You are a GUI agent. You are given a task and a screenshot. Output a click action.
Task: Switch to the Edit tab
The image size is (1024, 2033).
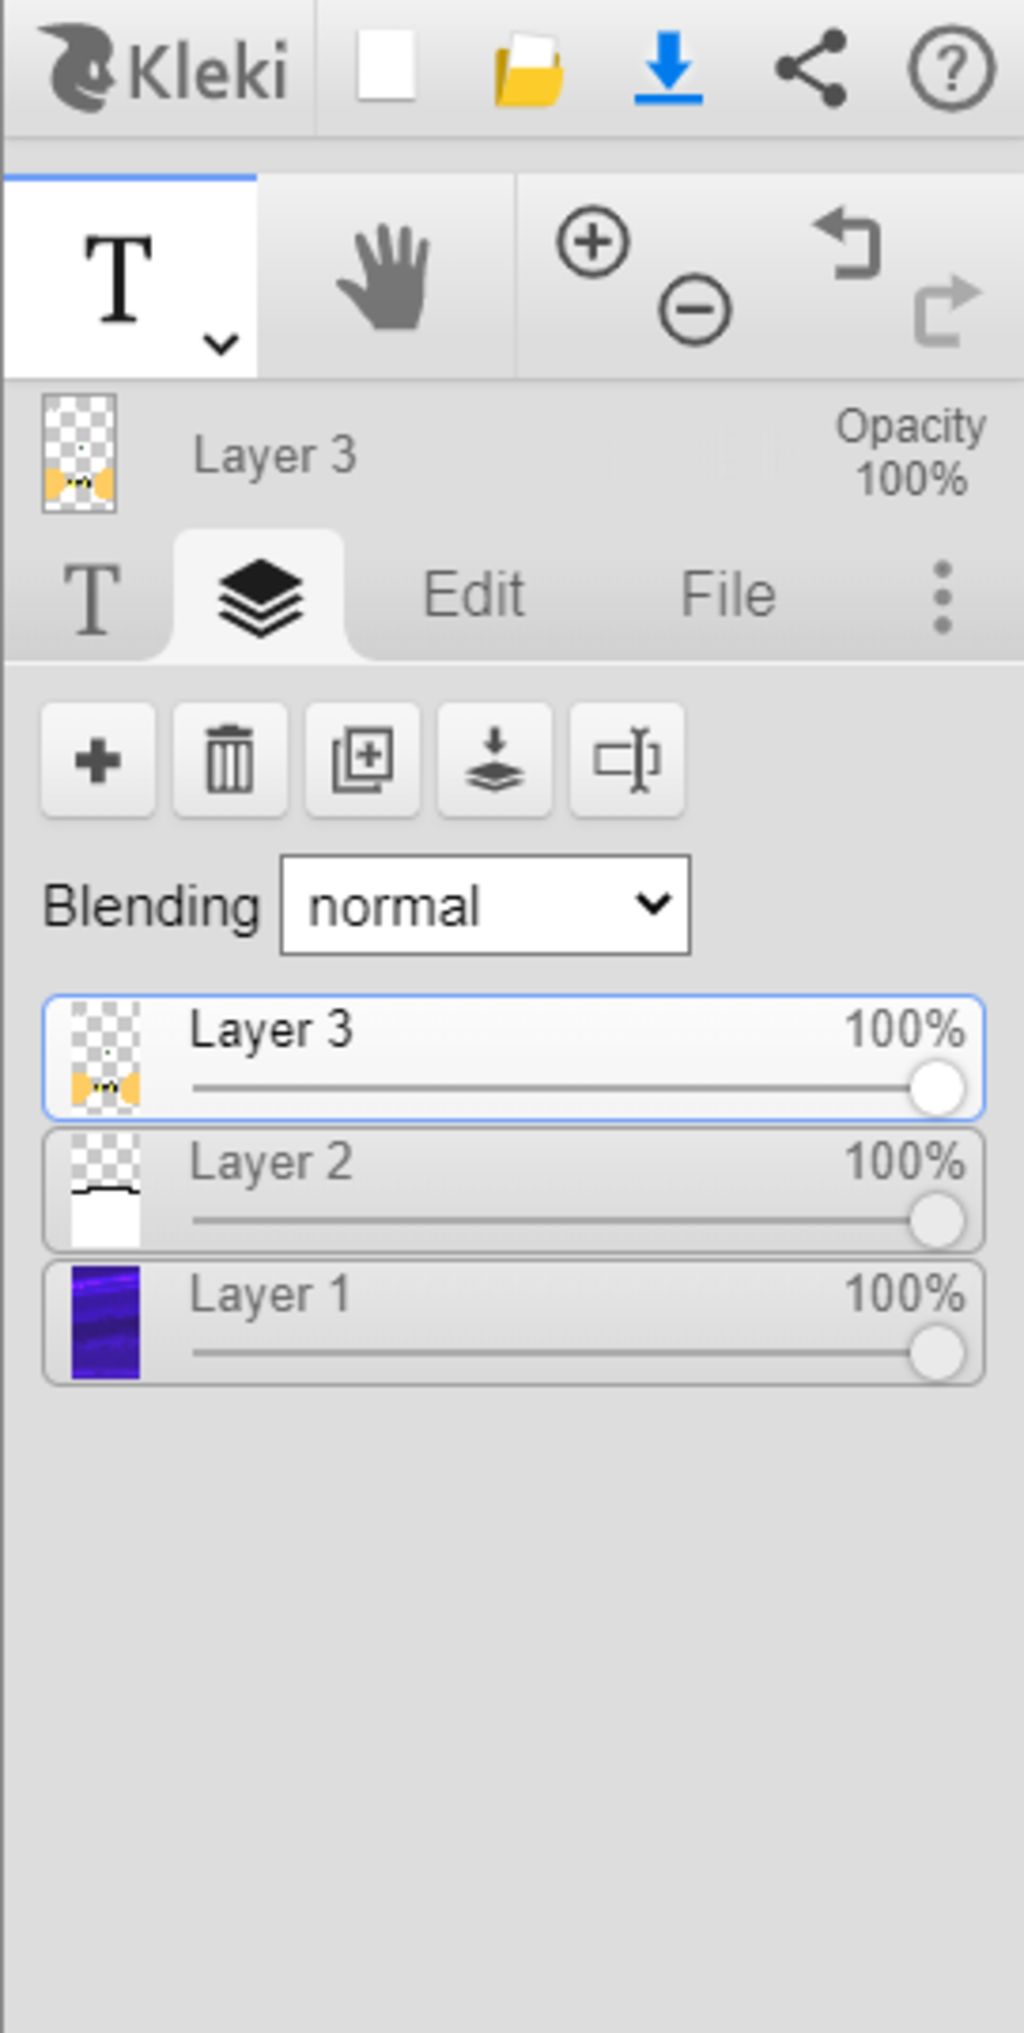[474, 595]
